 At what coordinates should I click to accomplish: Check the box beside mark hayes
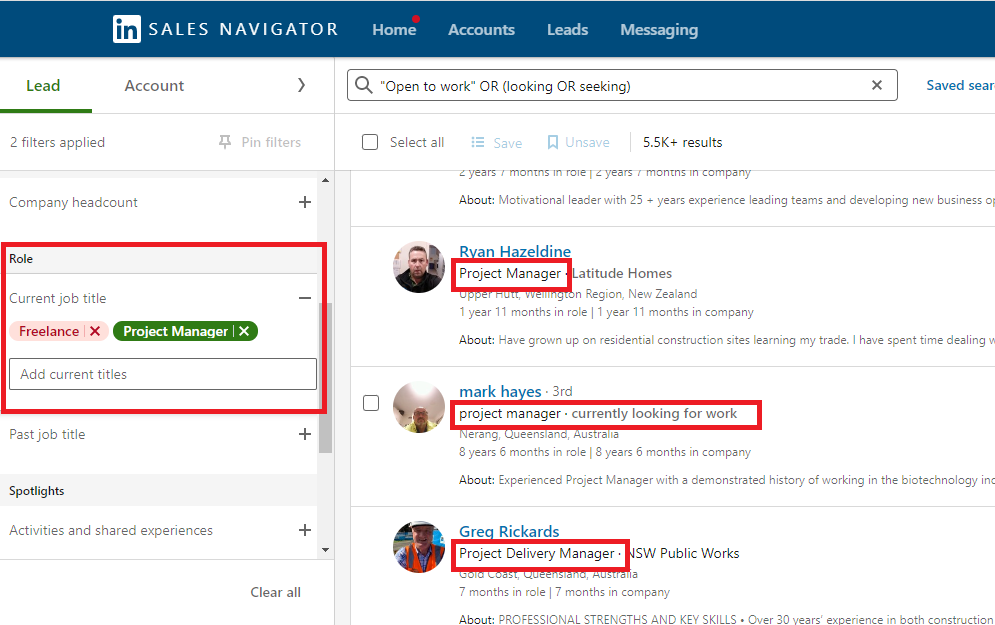tap(371, 403)
